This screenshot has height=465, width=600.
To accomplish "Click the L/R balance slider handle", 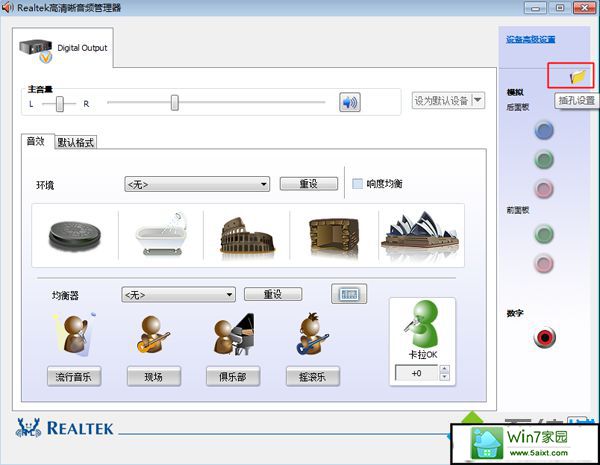I will pyautogui.click(x=60, y=104).
